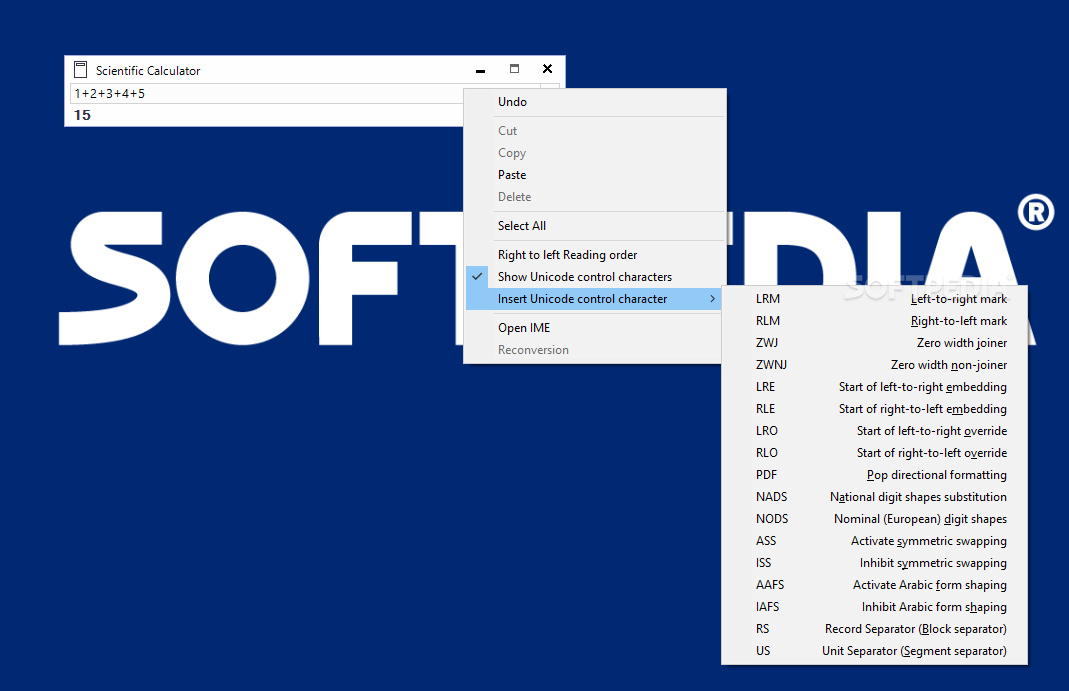Image resolution: width=1069 pixels, height=691 pixels.
Task: Close the Scientific Calculator window
Action: pos(547,69)
